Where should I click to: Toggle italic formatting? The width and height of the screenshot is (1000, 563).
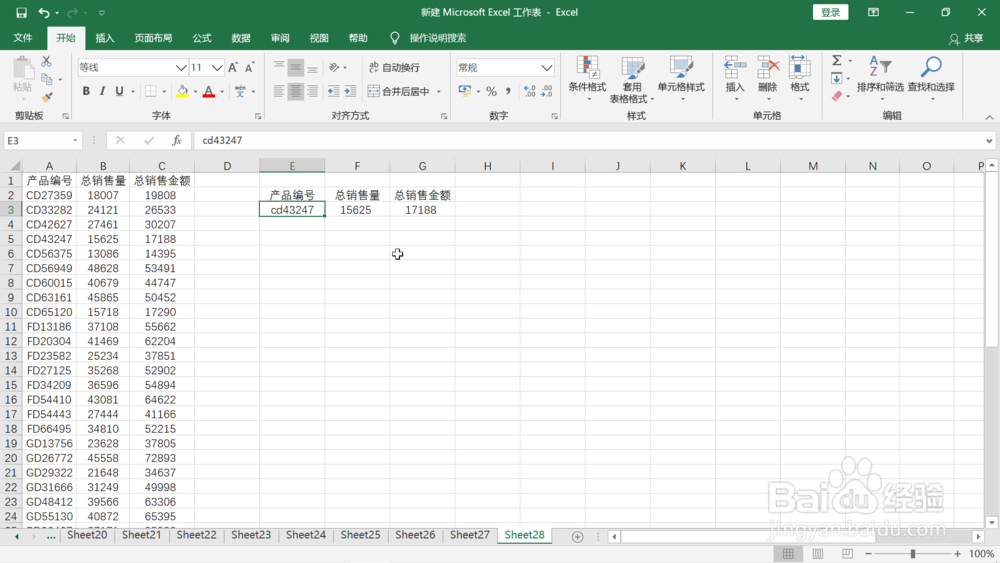click(102, 91)
